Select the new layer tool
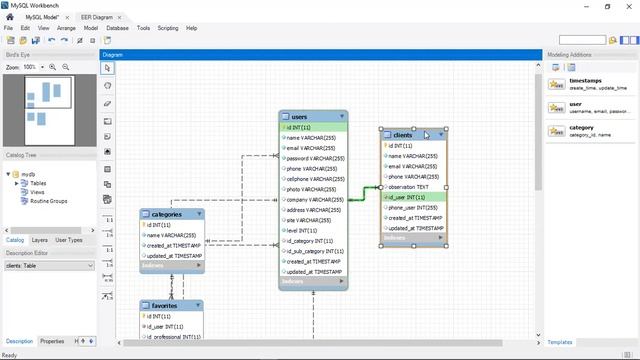 click(107, 121)
